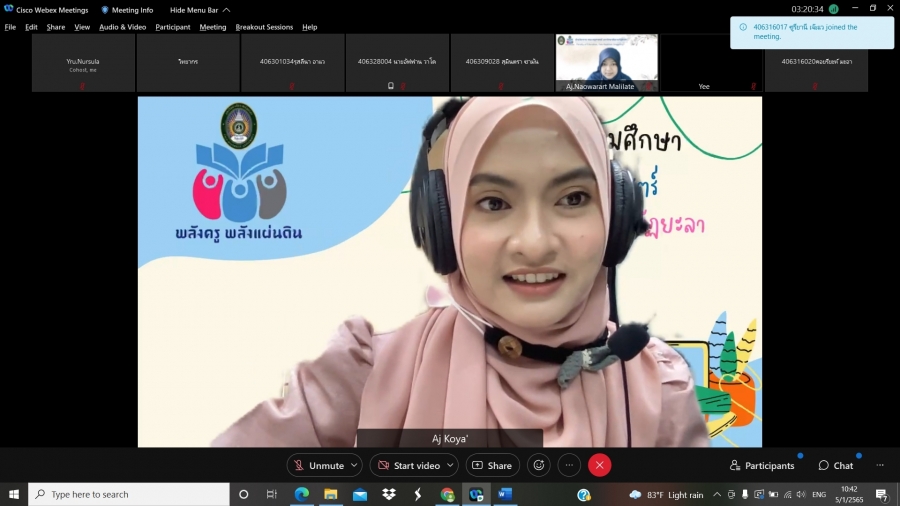Open the Dropbox icon in taskbar
This screenshot has width=900, height=506.
click(389, 494)
